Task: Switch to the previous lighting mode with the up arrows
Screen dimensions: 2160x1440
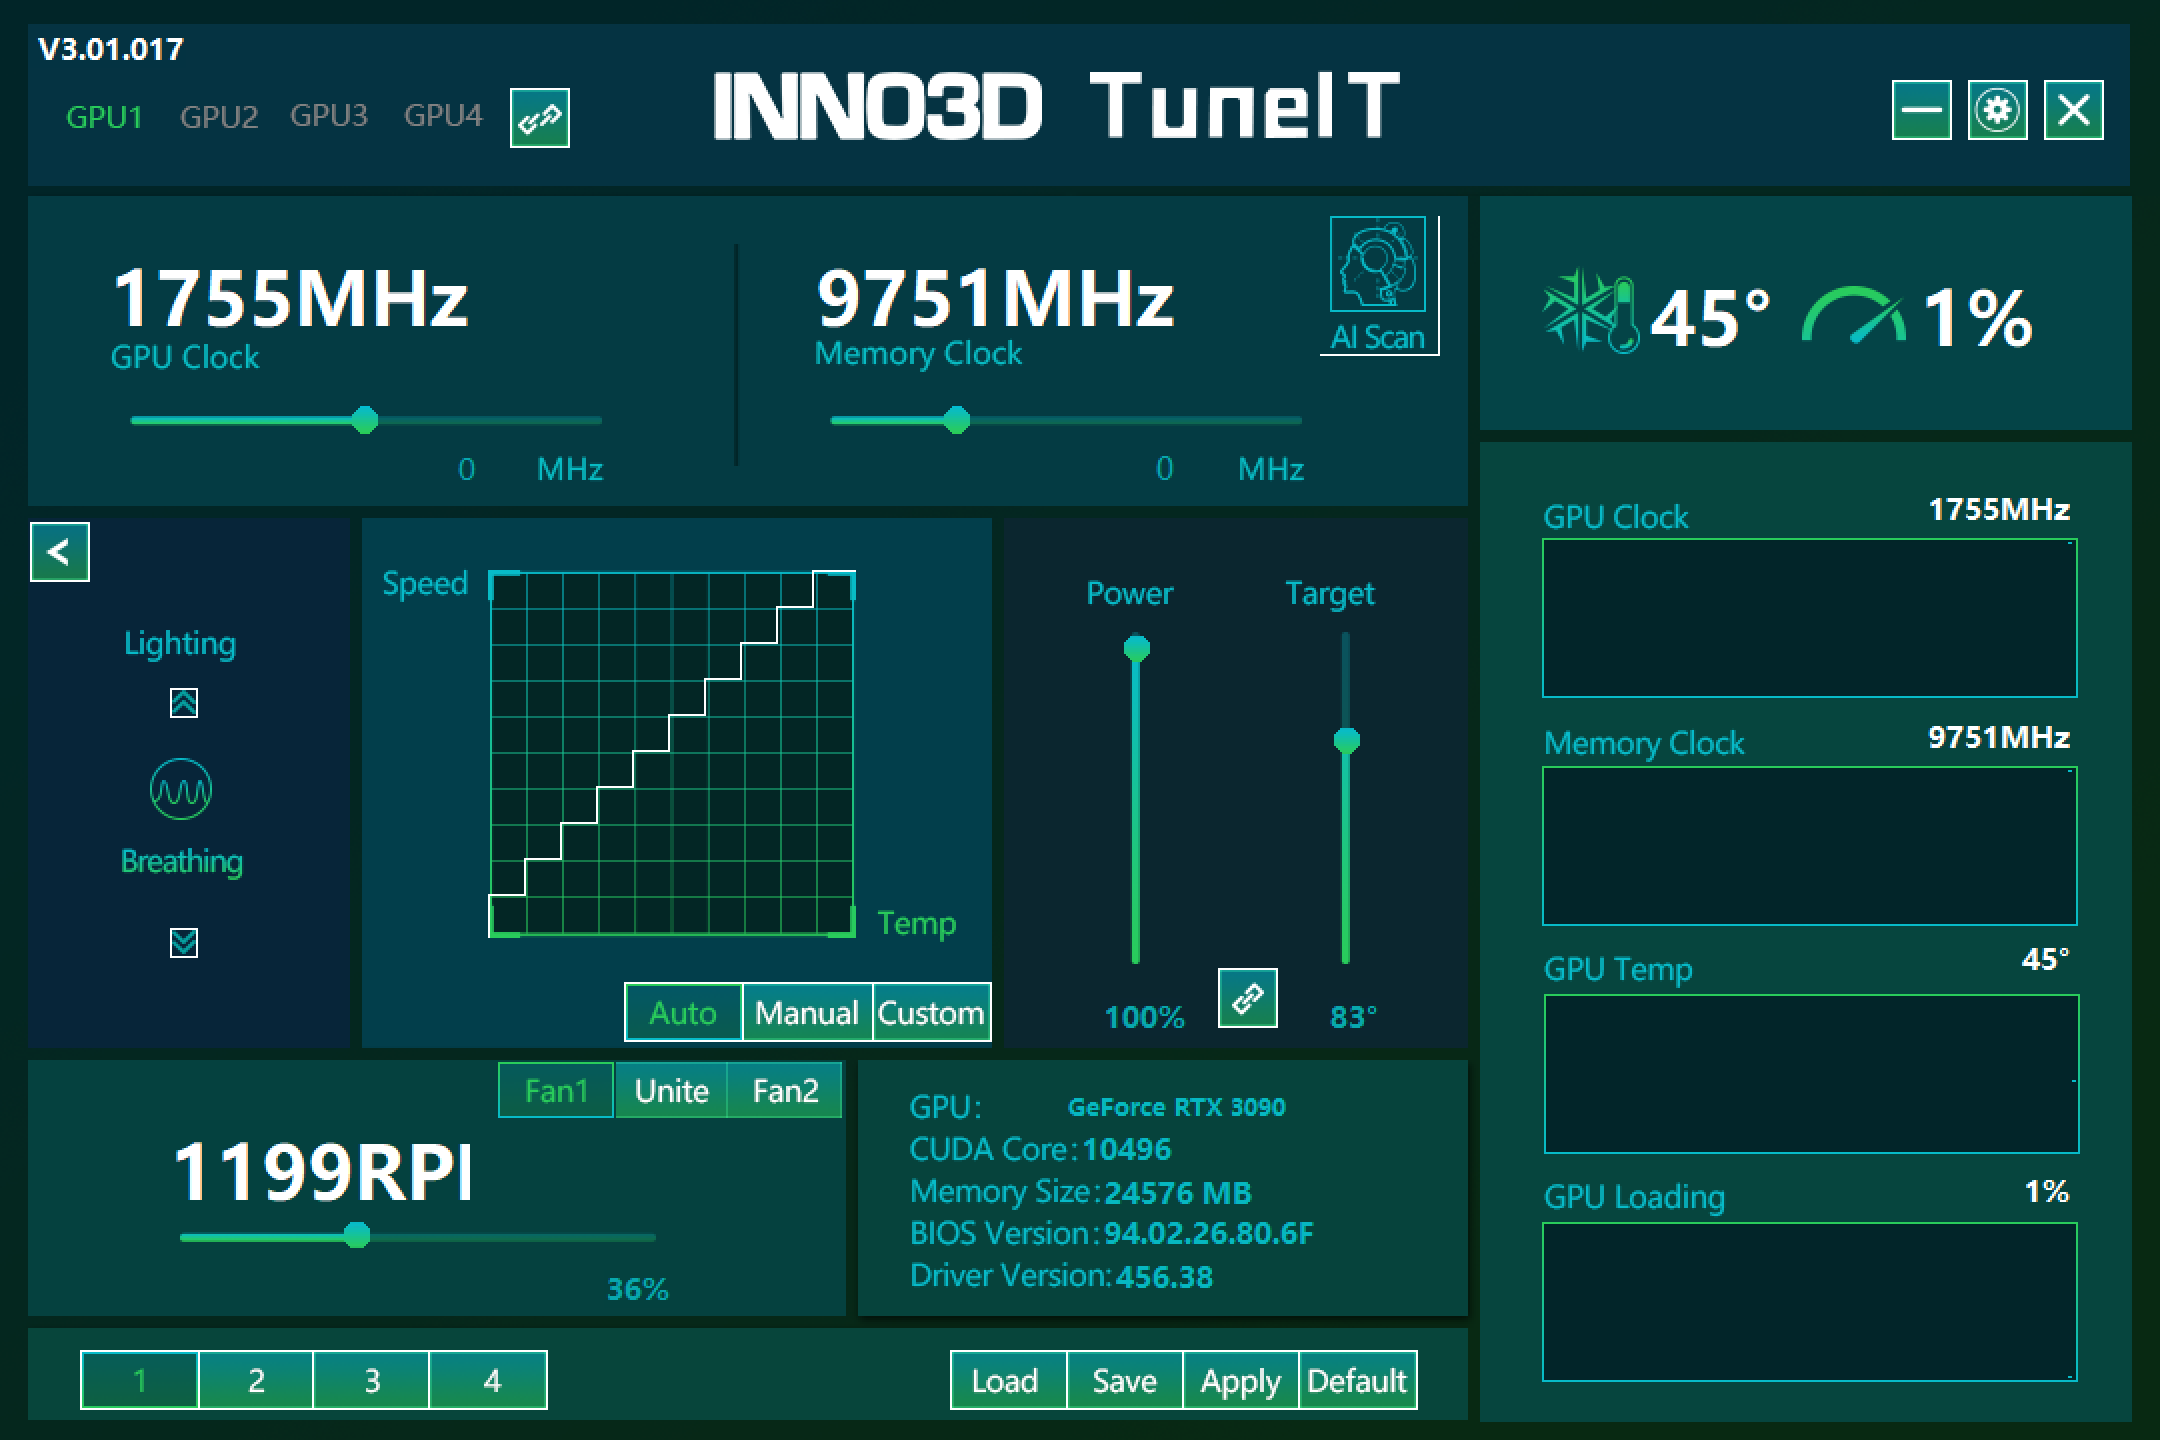Action: tap(184, 703)
